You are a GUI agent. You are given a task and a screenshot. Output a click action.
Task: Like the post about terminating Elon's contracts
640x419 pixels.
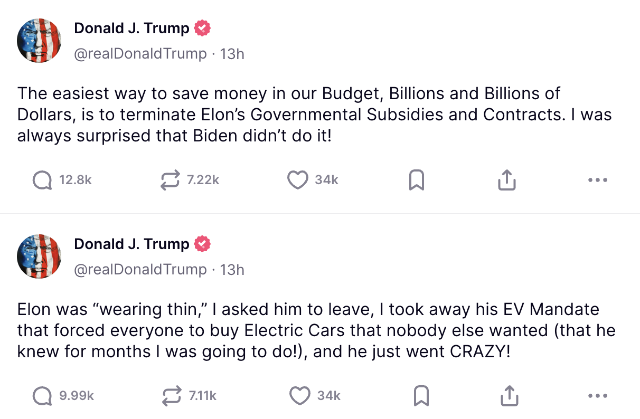click(x=297, y=180)
